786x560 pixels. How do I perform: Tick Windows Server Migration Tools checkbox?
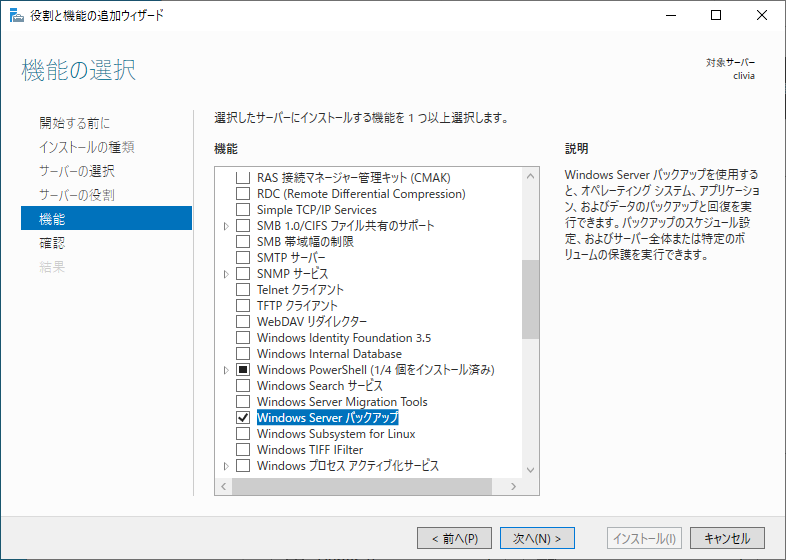pos(243,402)
